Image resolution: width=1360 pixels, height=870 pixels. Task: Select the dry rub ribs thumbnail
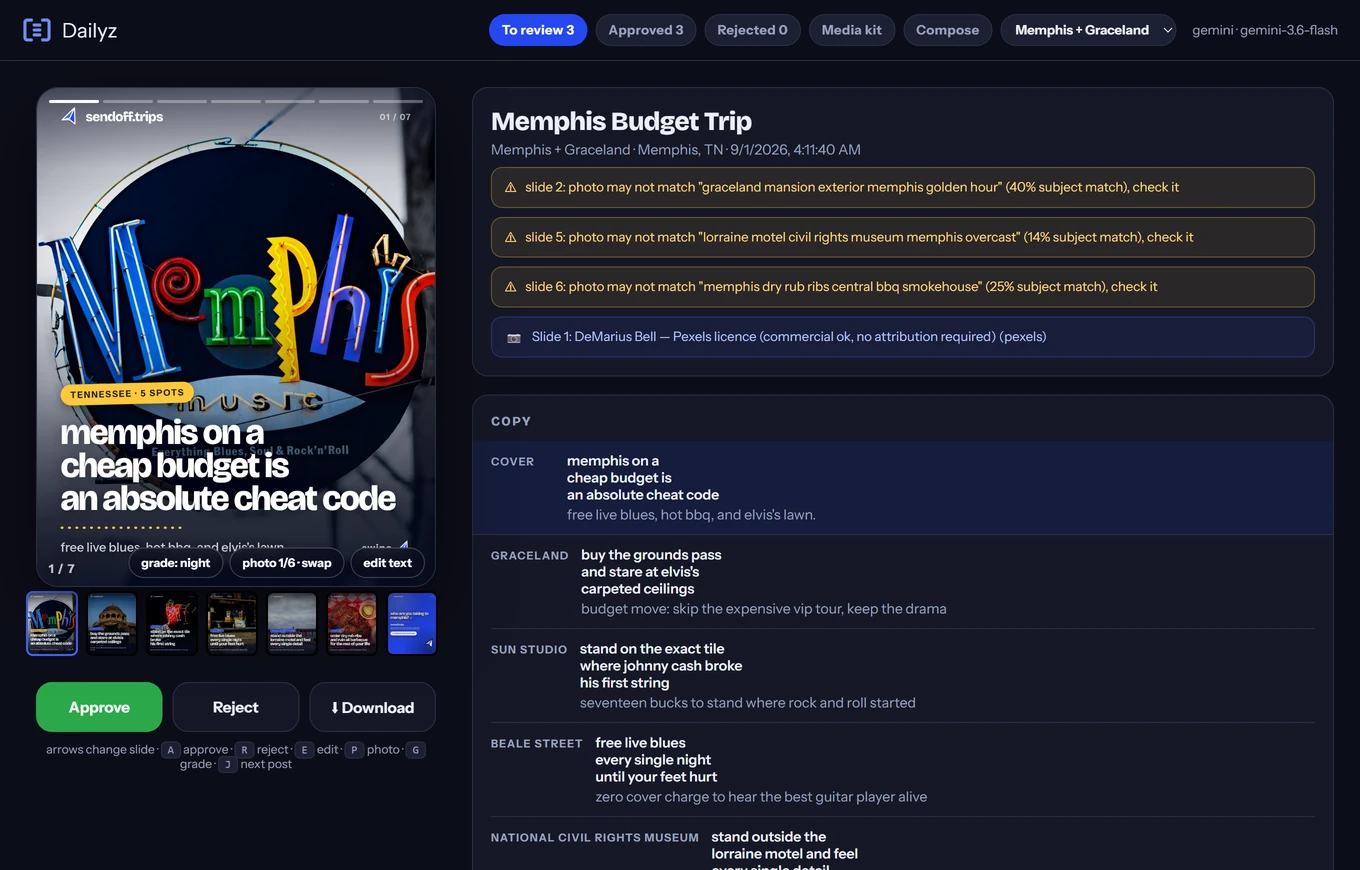[352, 623]
